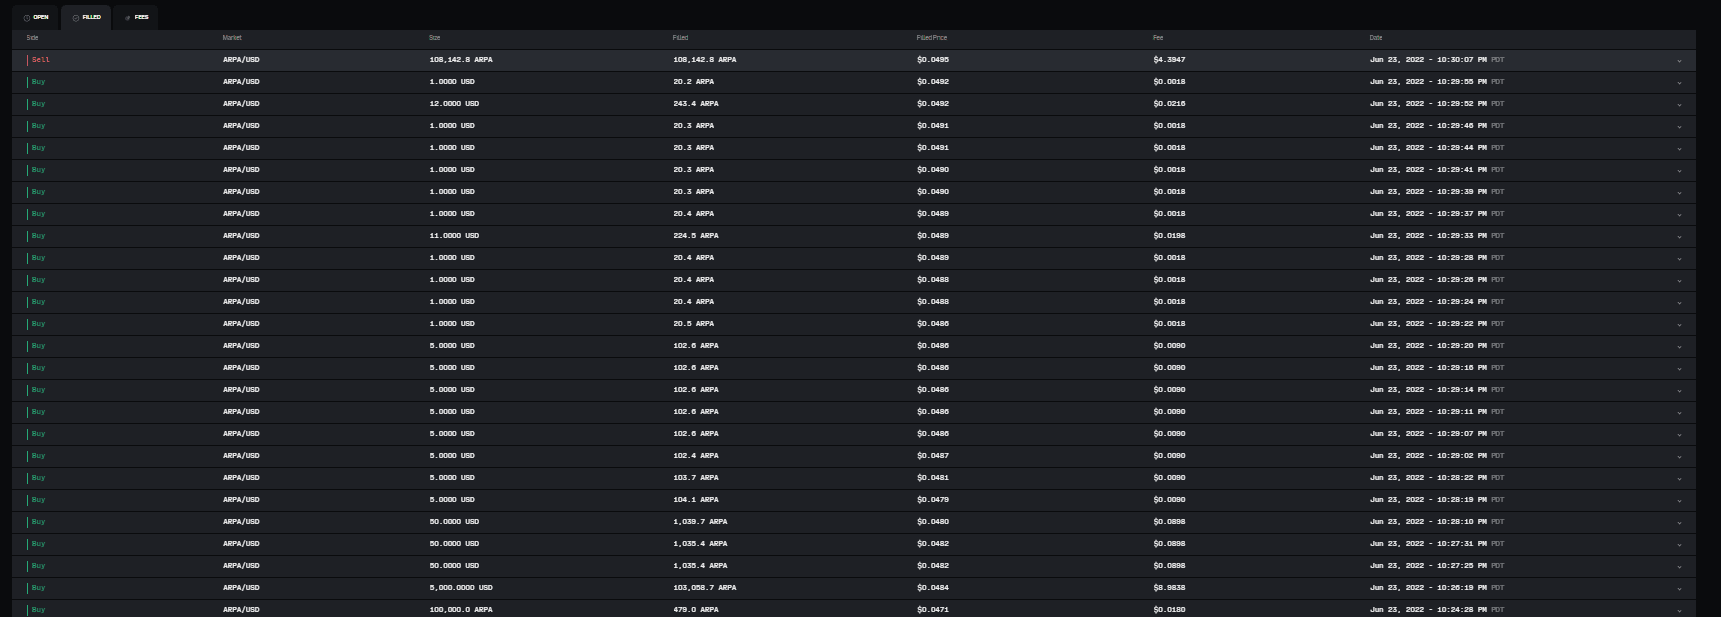The image size is (1721, 617).
Task: Click the 1,039.7 ARPA filled amount
Action: [700, 522]
